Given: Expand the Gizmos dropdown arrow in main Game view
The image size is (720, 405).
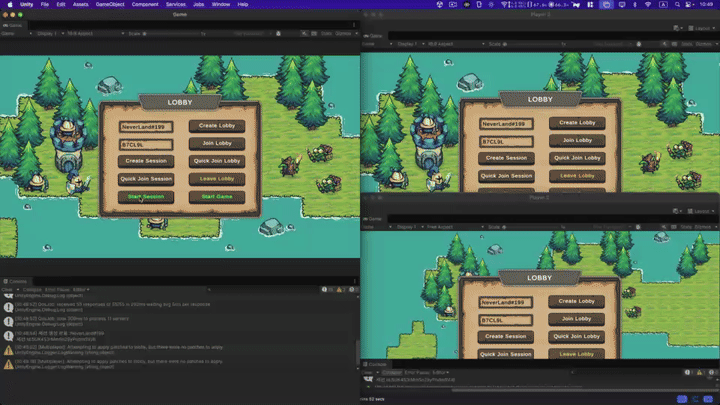Looking at the screenshot, I should [356, 34].
